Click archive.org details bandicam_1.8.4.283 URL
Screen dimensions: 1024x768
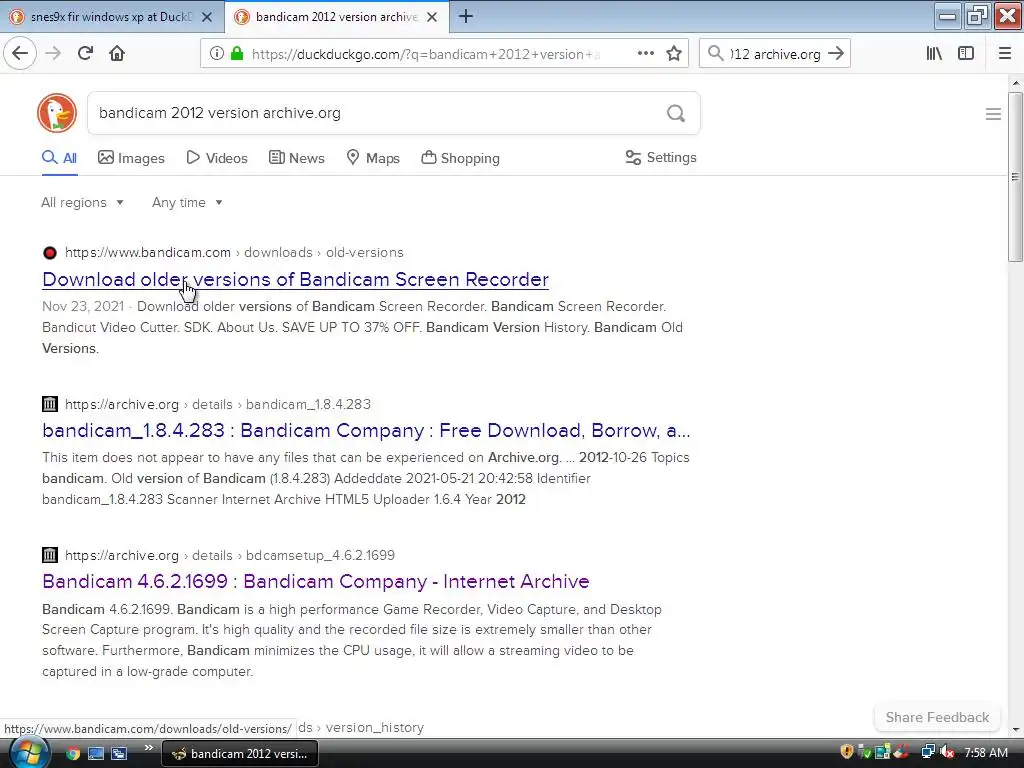(217, 404)
